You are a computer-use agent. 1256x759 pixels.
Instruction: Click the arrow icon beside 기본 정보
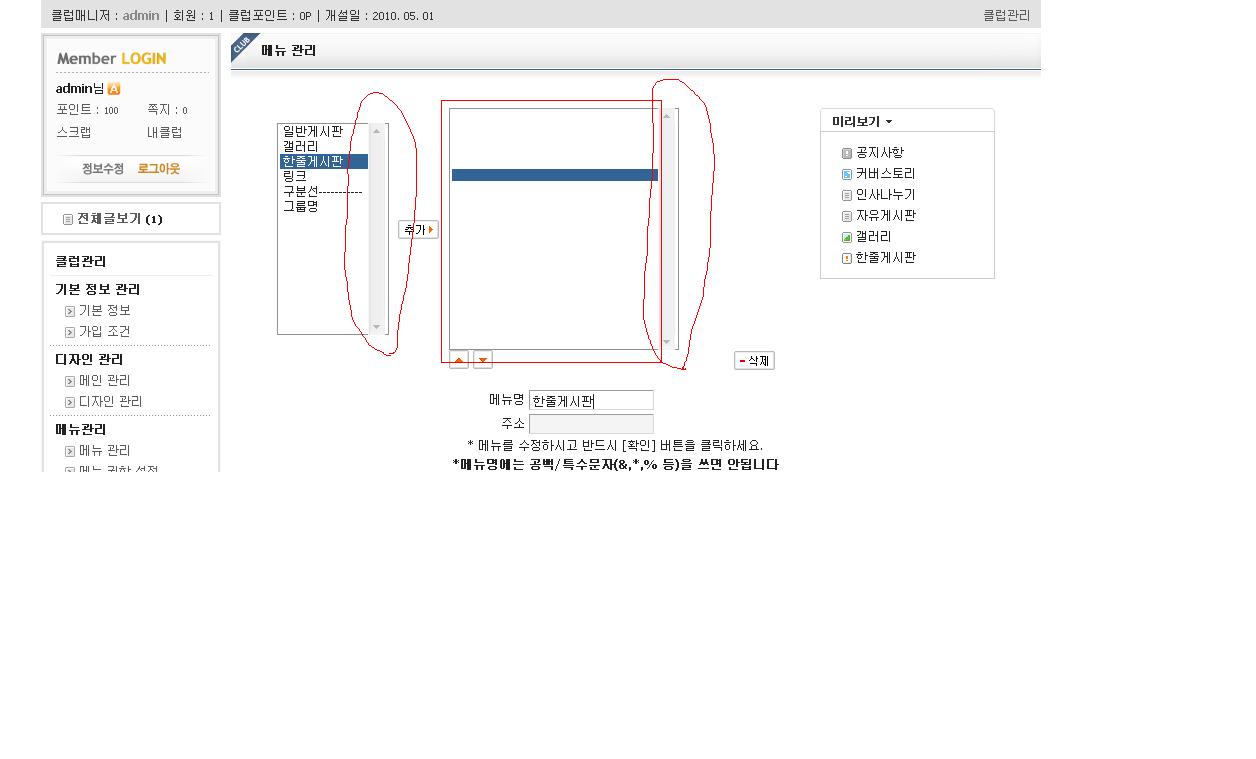click(70, 311)
